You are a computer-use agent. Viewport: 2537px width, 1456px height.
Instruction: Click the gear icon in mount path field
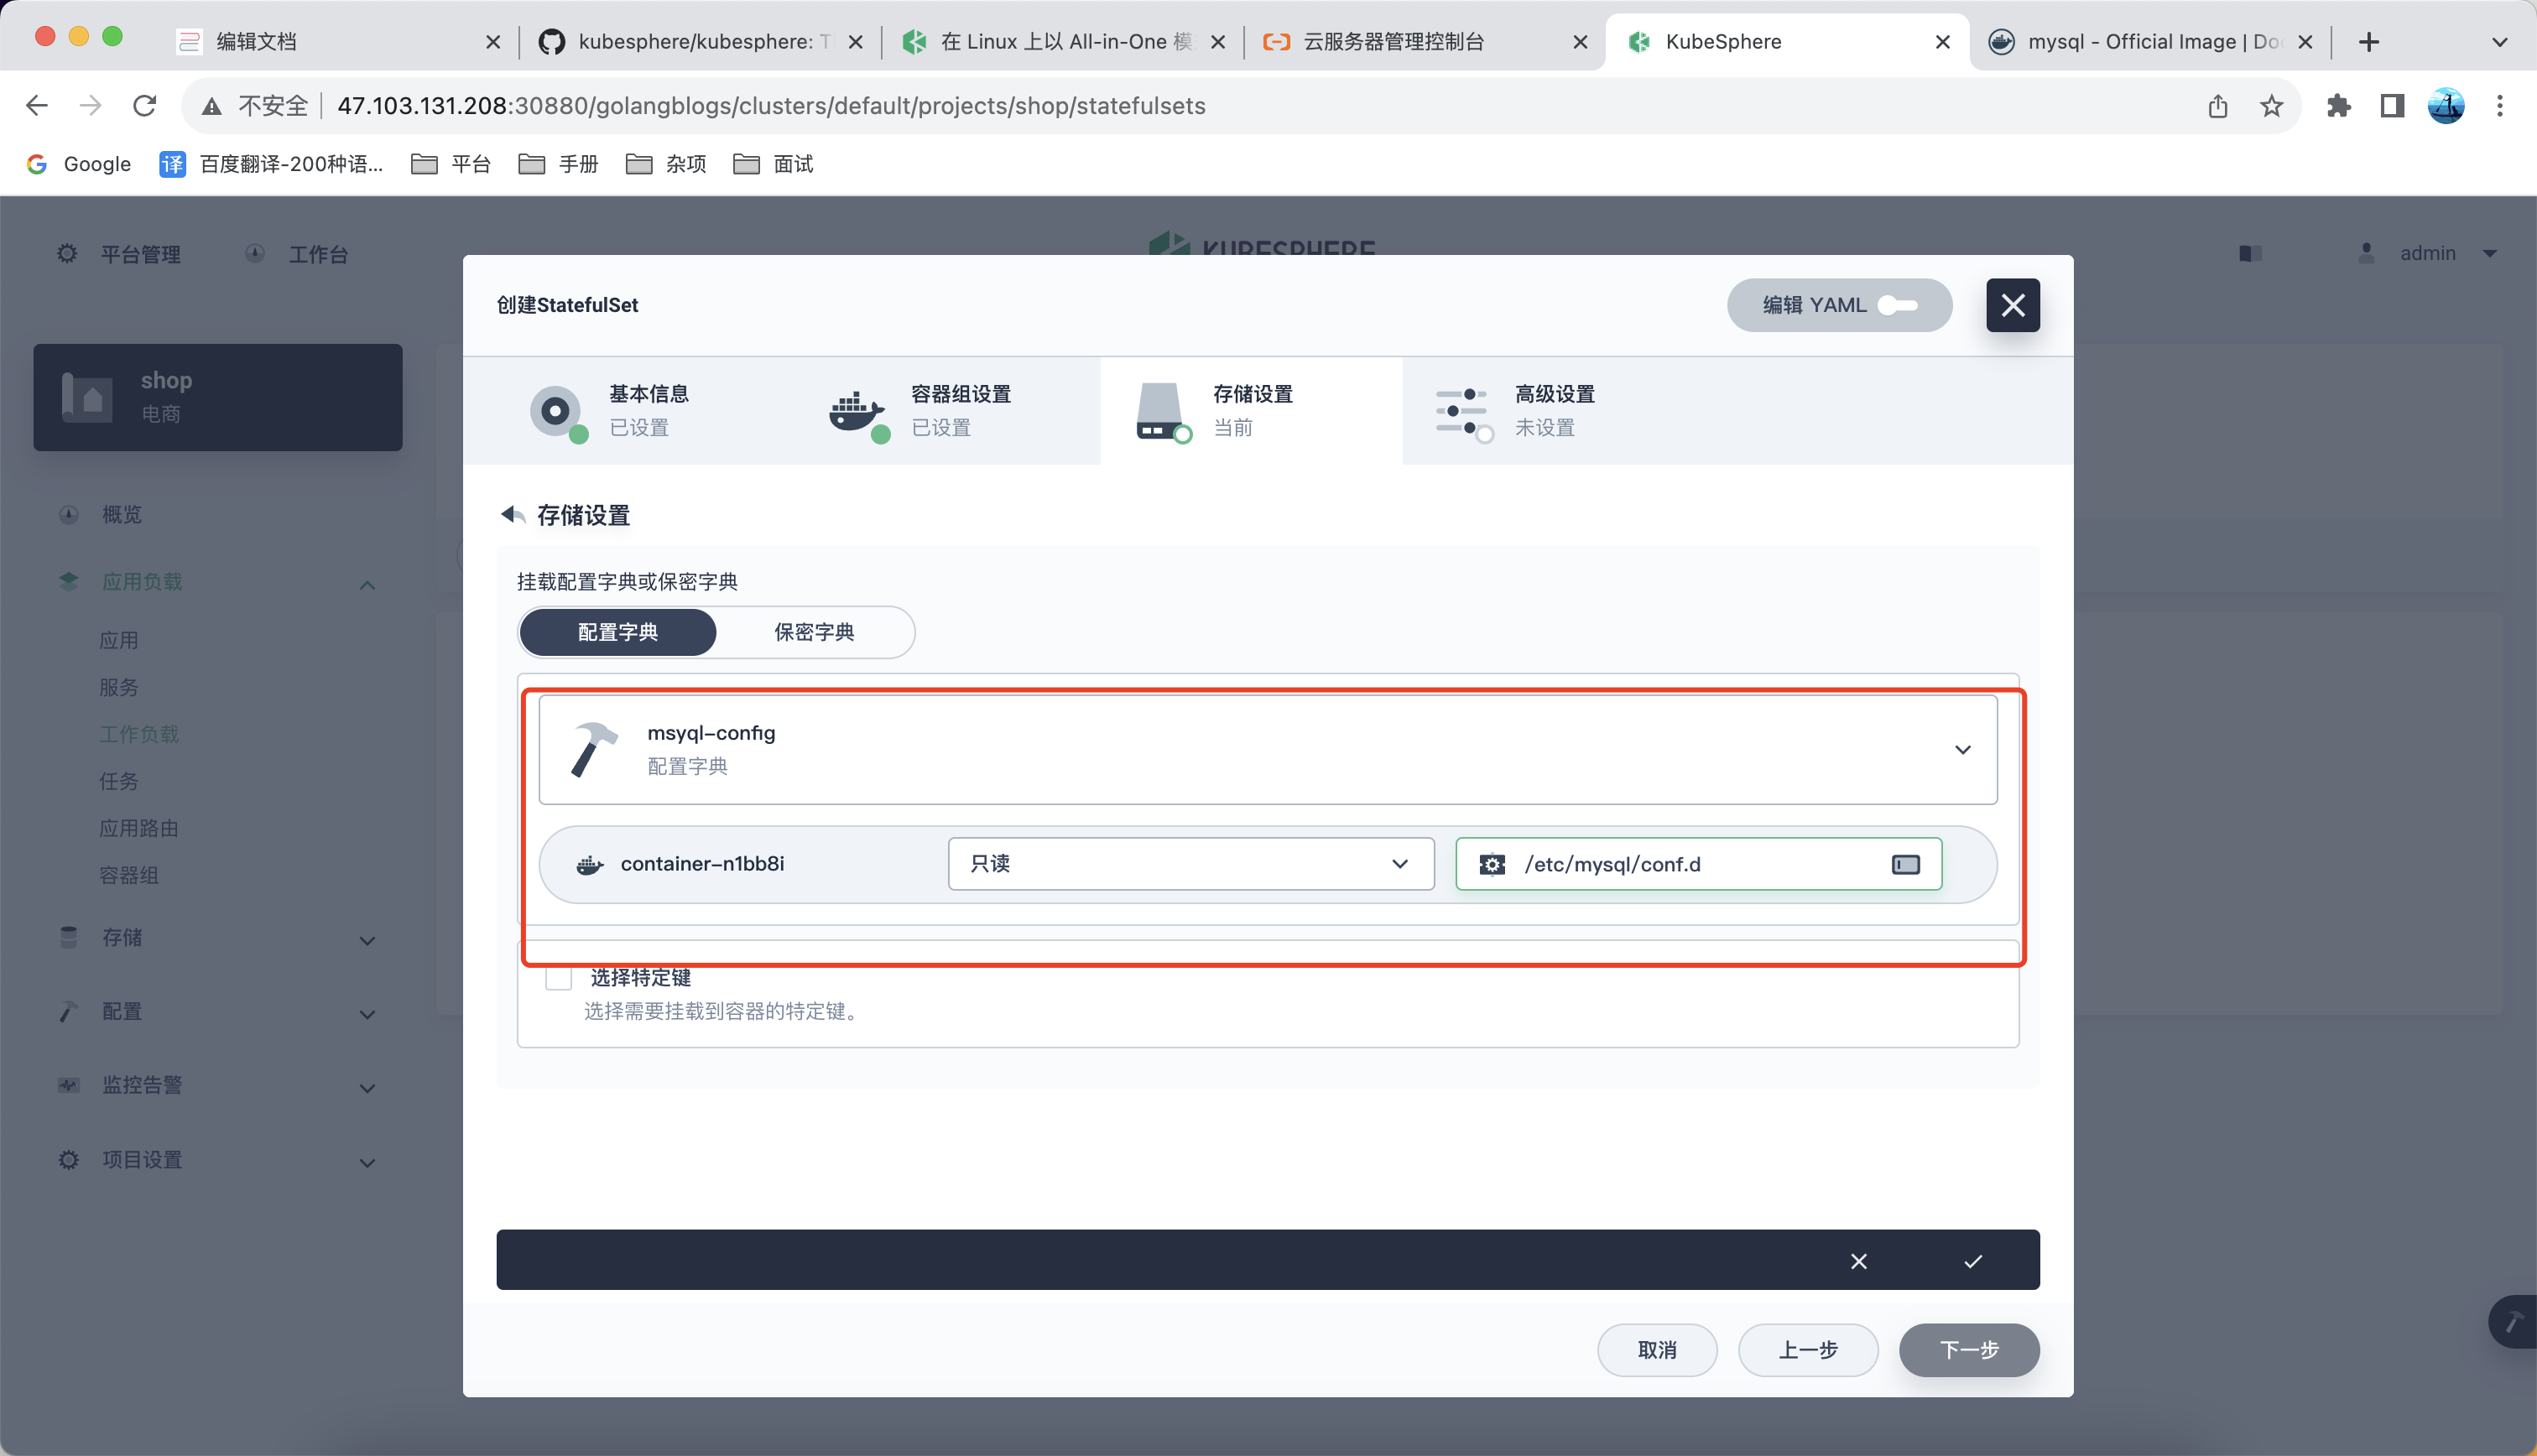point(1492,864)
